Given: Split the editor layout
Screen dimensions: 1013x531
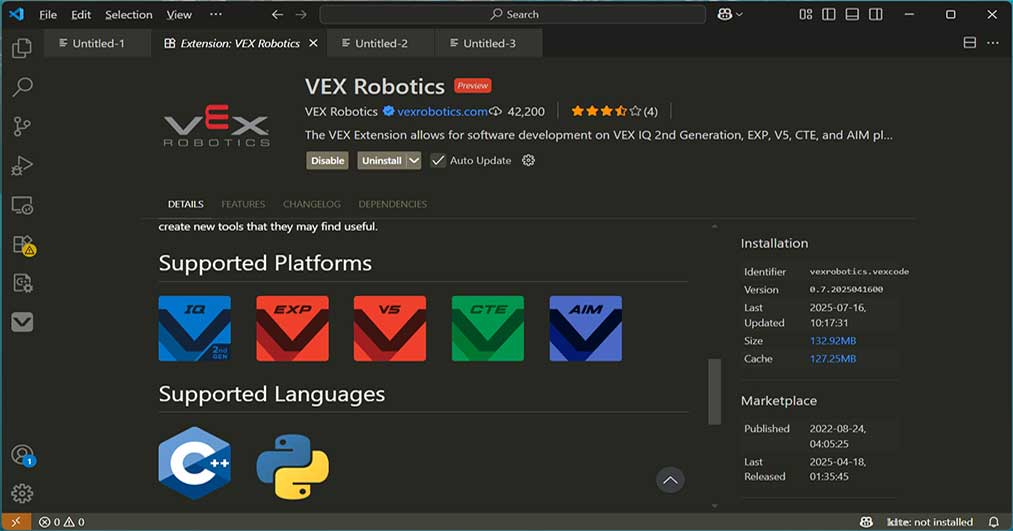Looking at the screenshot, I should click(x=970, y=43).
